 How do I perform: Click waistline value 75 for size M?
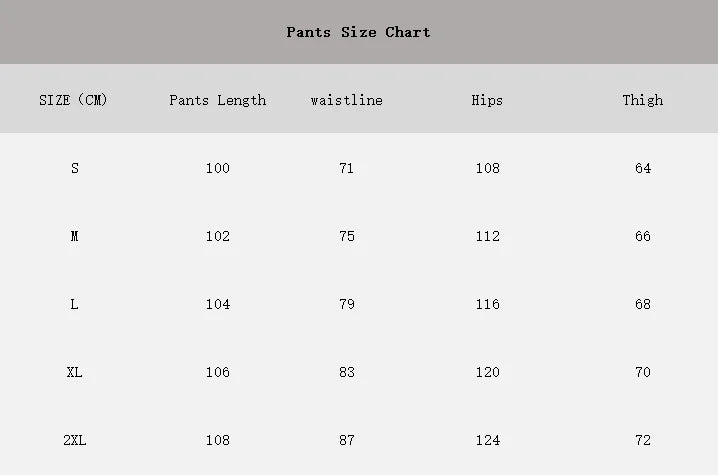point(347,236)
